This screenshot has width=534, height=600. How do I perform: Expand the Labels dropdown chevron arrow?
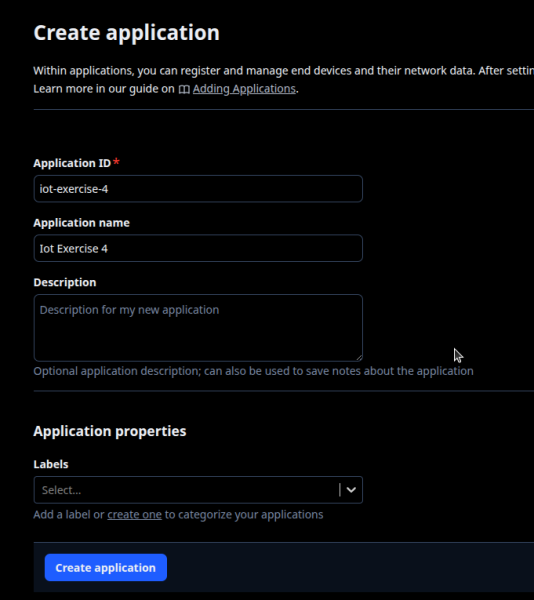click(351, 490)
